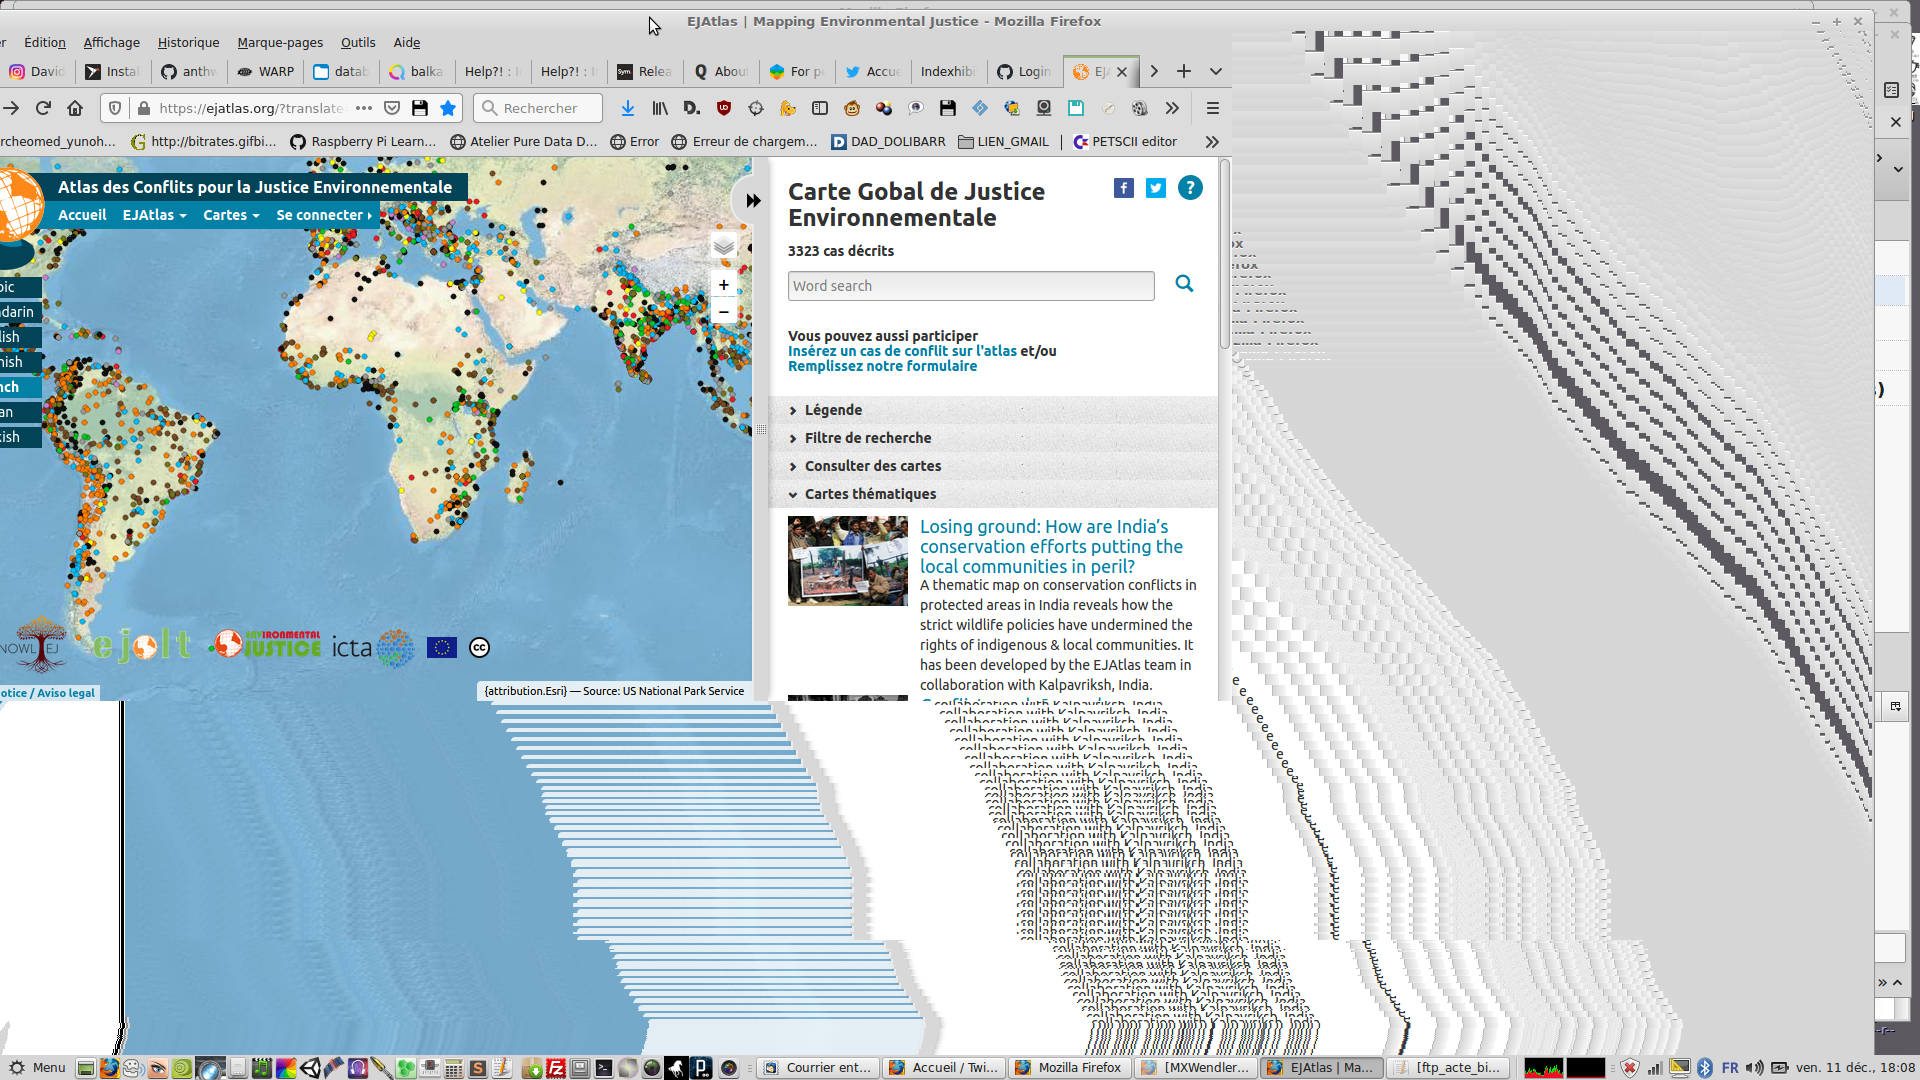Click the Facebook share icon

(1124, 188)
